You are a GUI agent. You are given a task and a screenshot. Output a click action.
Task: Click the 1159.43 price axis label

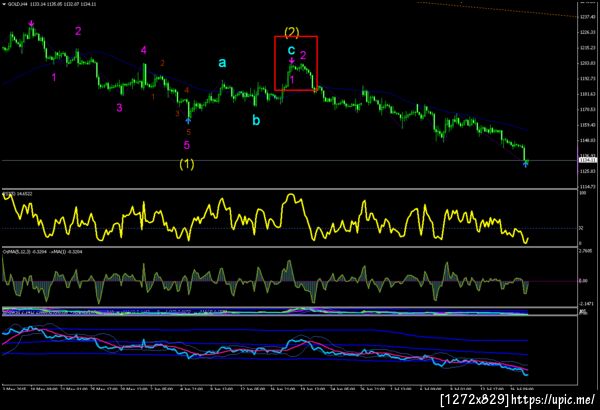tap(588, 125)
